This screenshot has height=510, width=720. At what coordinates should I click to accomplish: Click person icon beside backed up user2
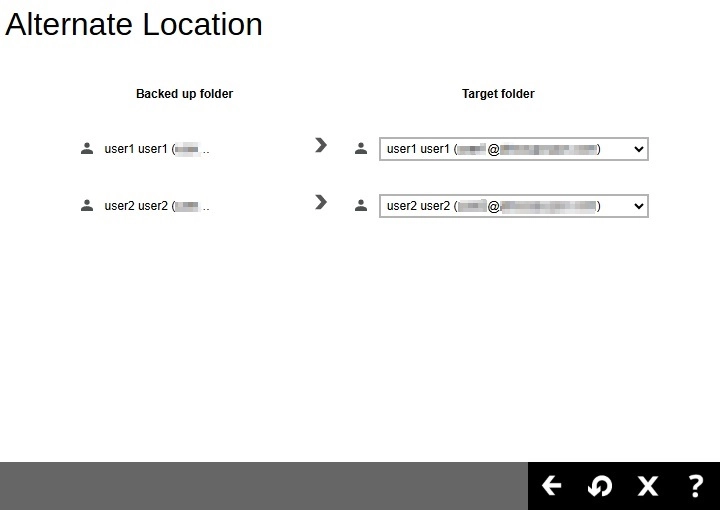tap(87, 206)
